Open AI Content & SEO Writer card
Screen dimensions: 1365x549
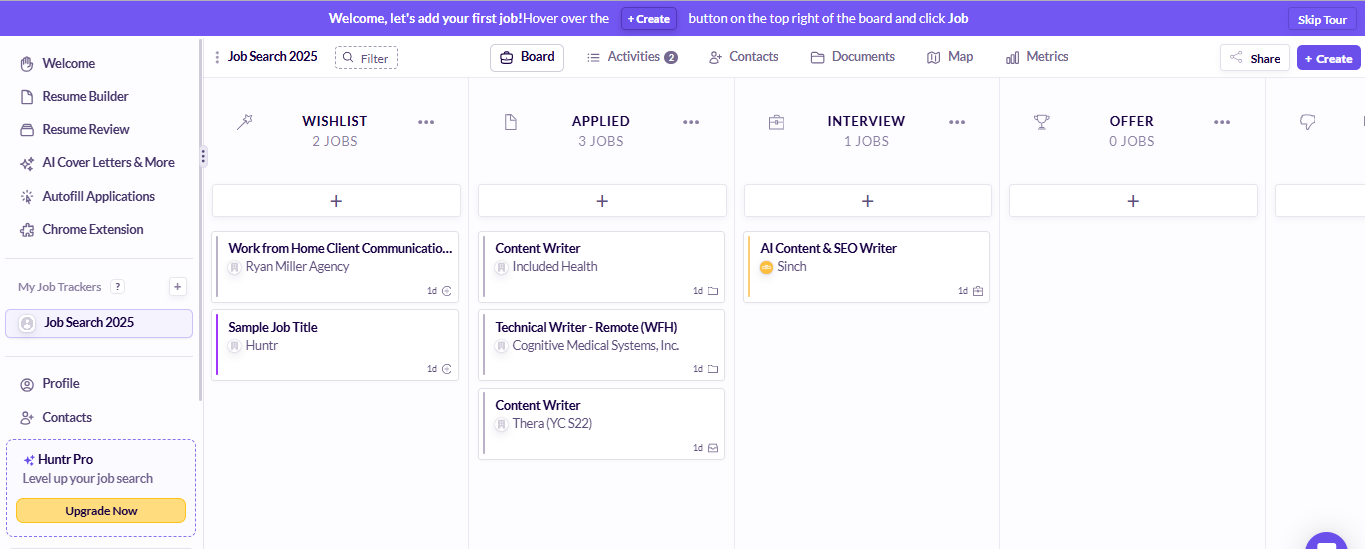867,267
